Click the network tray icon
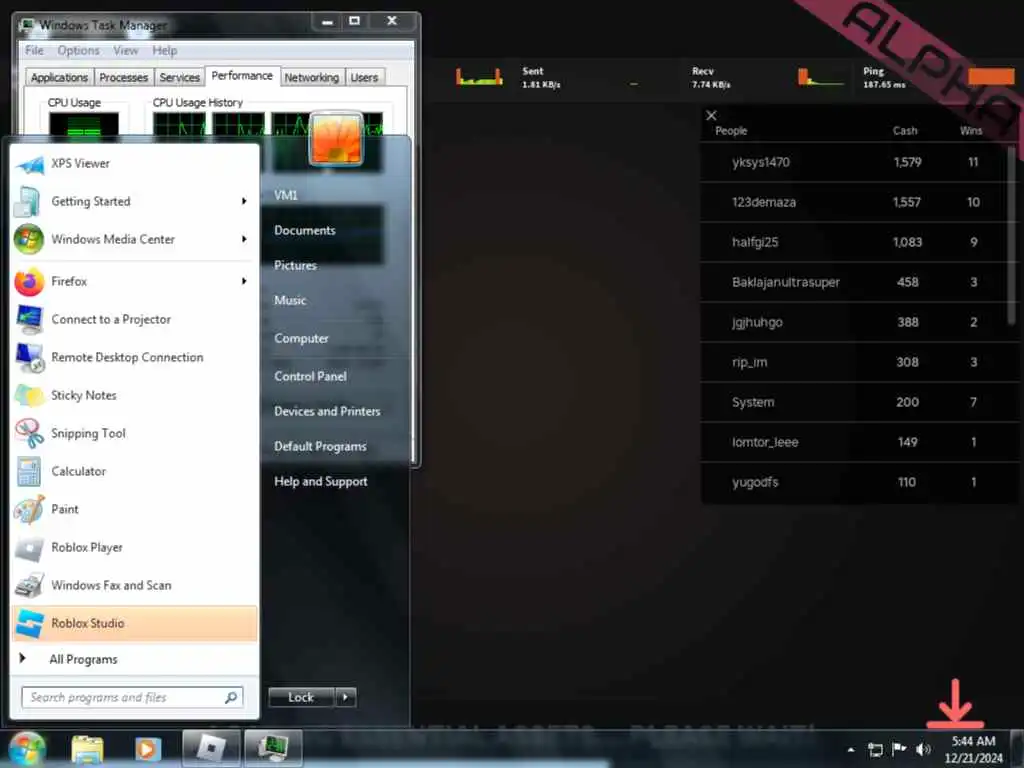This screenshot has height=768, width=1024. (875, 749)
